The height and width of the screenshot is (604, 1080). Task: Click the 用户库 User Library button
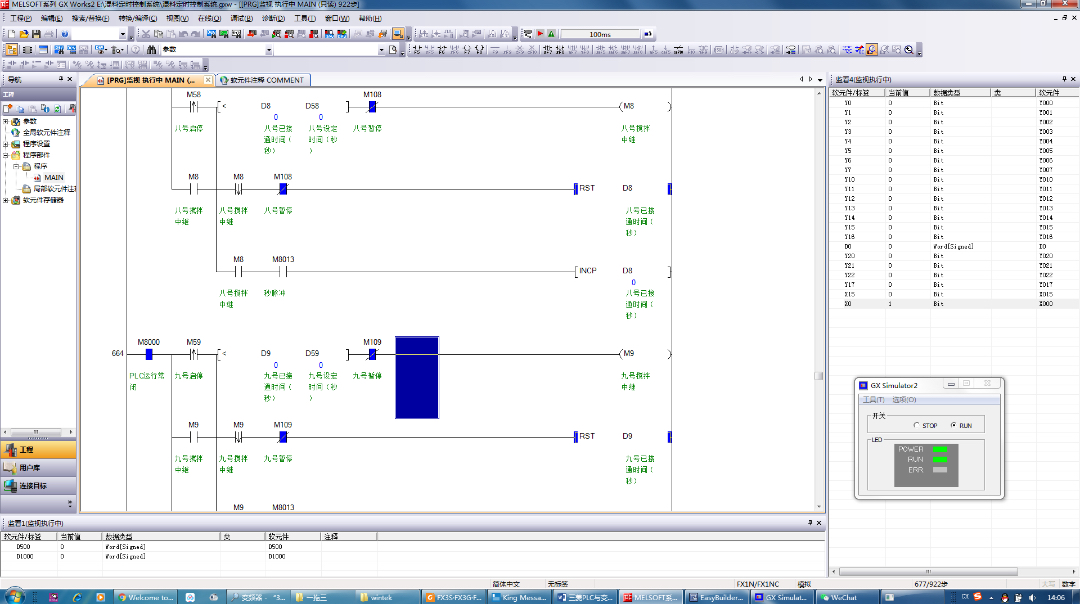pyautogui.click(x=39, y=468)
